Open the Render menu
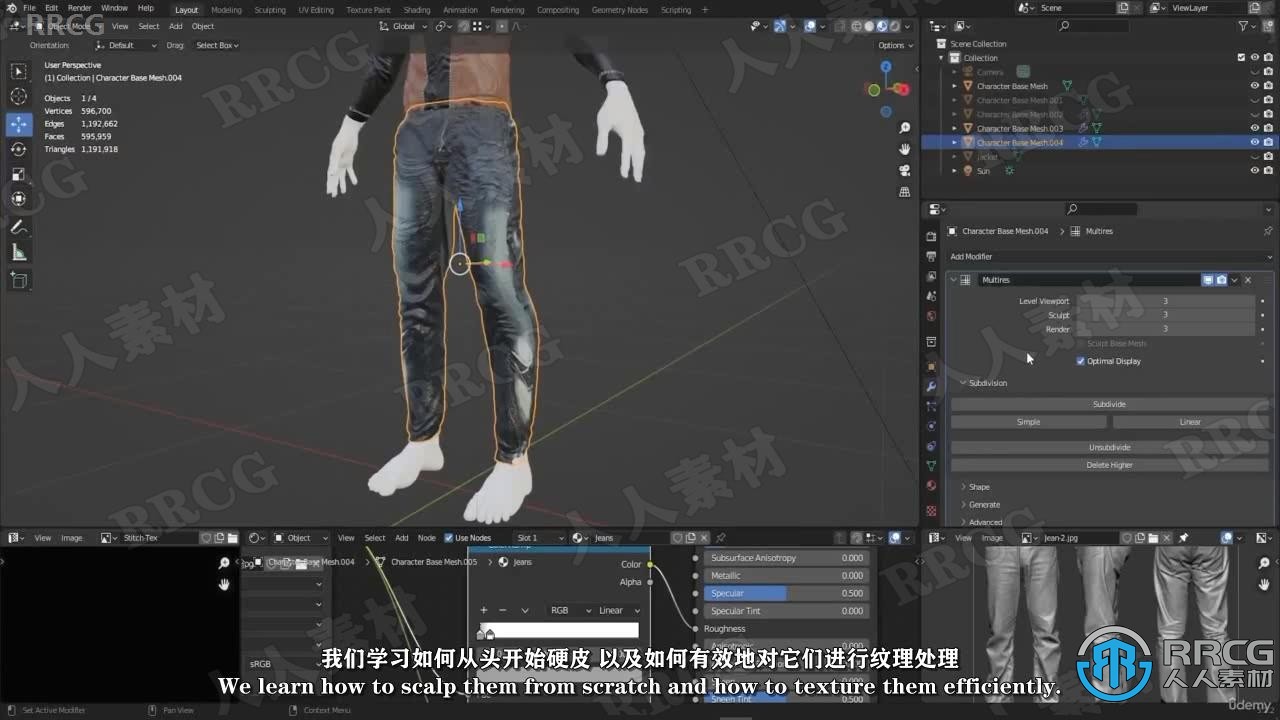This screenshot has height=720, width=1280. pyautogui.click(x=79, y=8)
